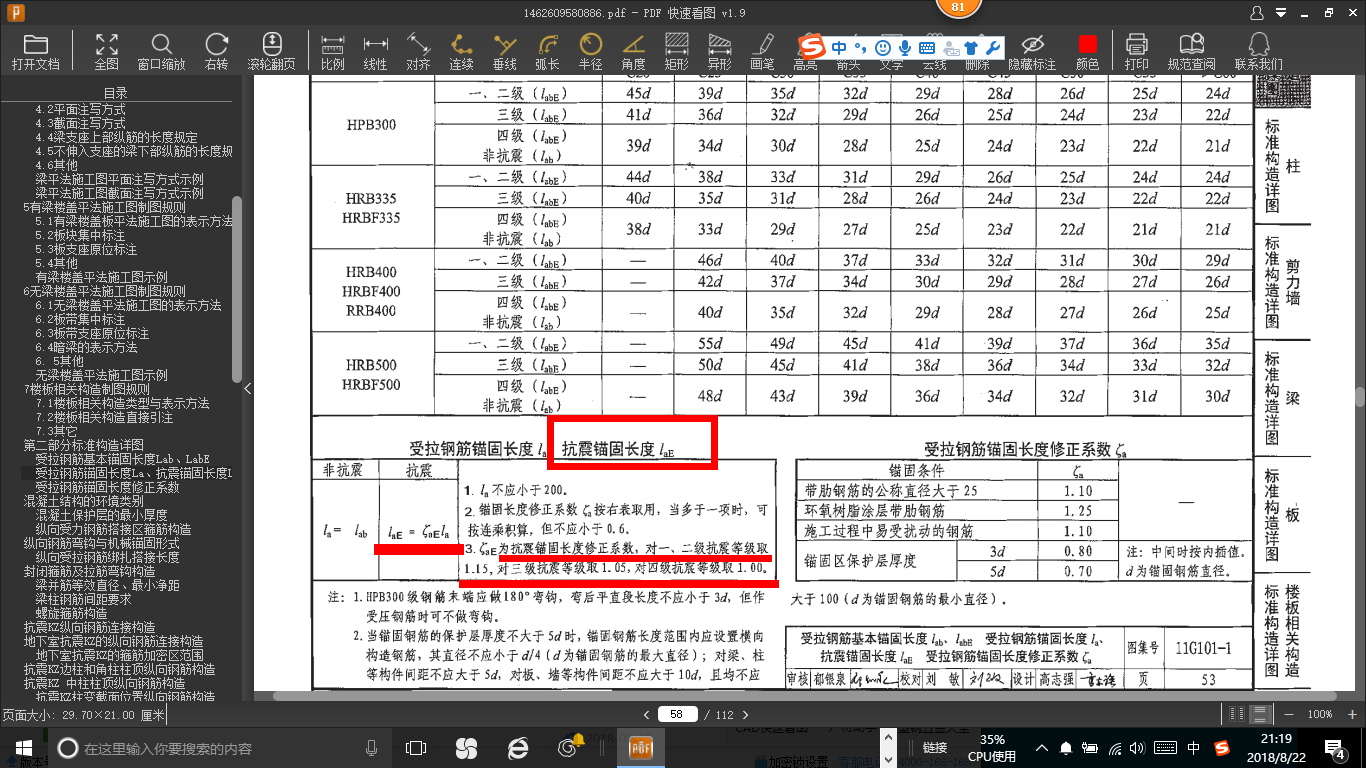Click the page number field showing 58
1366x768 pixels.
(677, 714)
